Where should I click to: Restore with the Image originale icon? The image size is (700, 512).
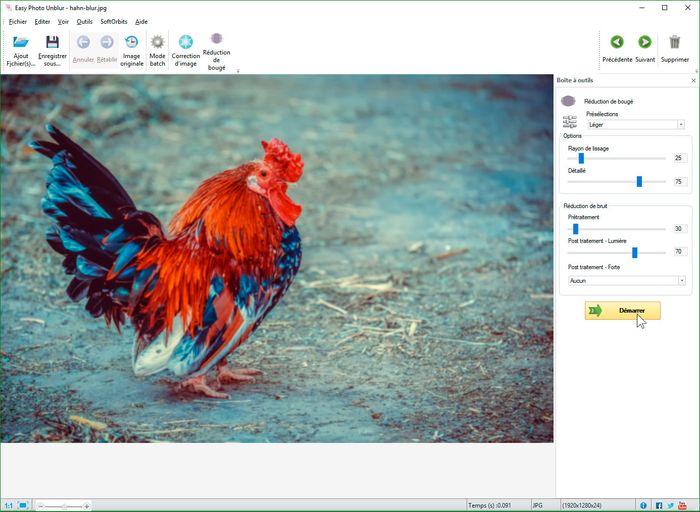pyautogui.click(x=132, y=43)
